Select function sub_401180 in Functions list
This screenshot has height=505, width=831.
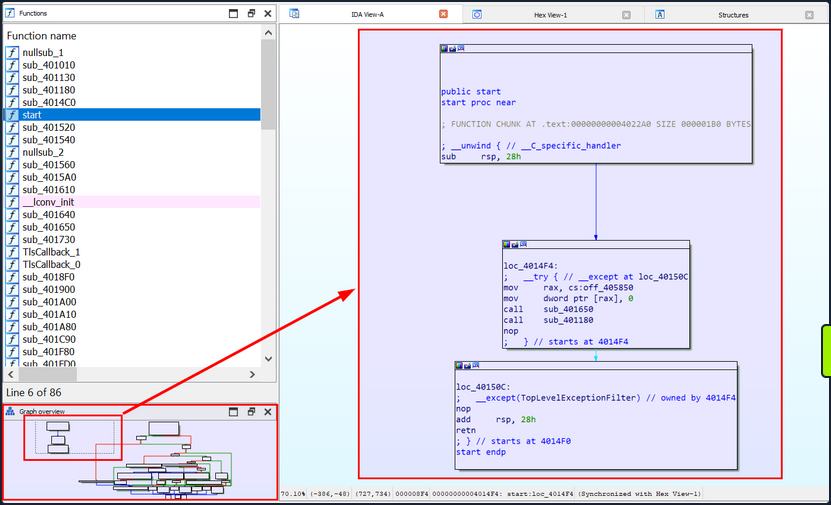(132, 90)
